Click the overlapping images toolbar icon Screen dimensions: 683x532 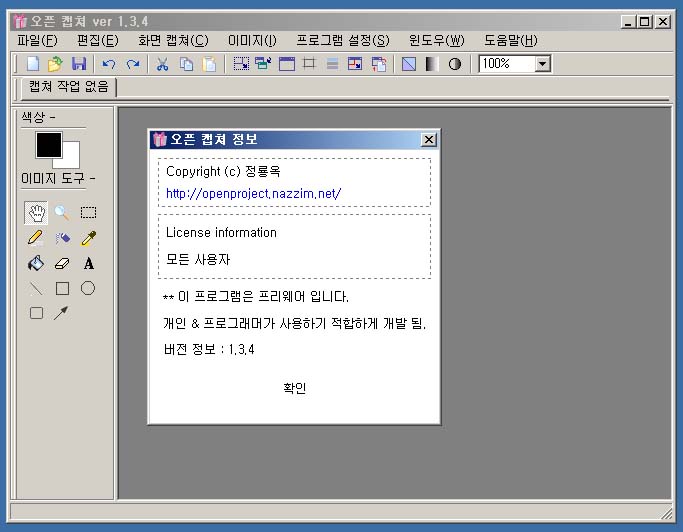point(379,64)
